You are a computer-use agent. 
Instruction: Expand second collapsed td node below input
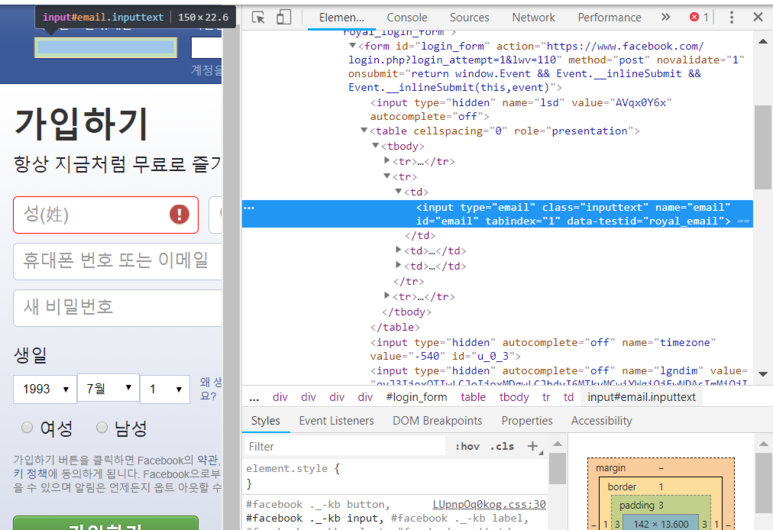(x=398, y=265)
